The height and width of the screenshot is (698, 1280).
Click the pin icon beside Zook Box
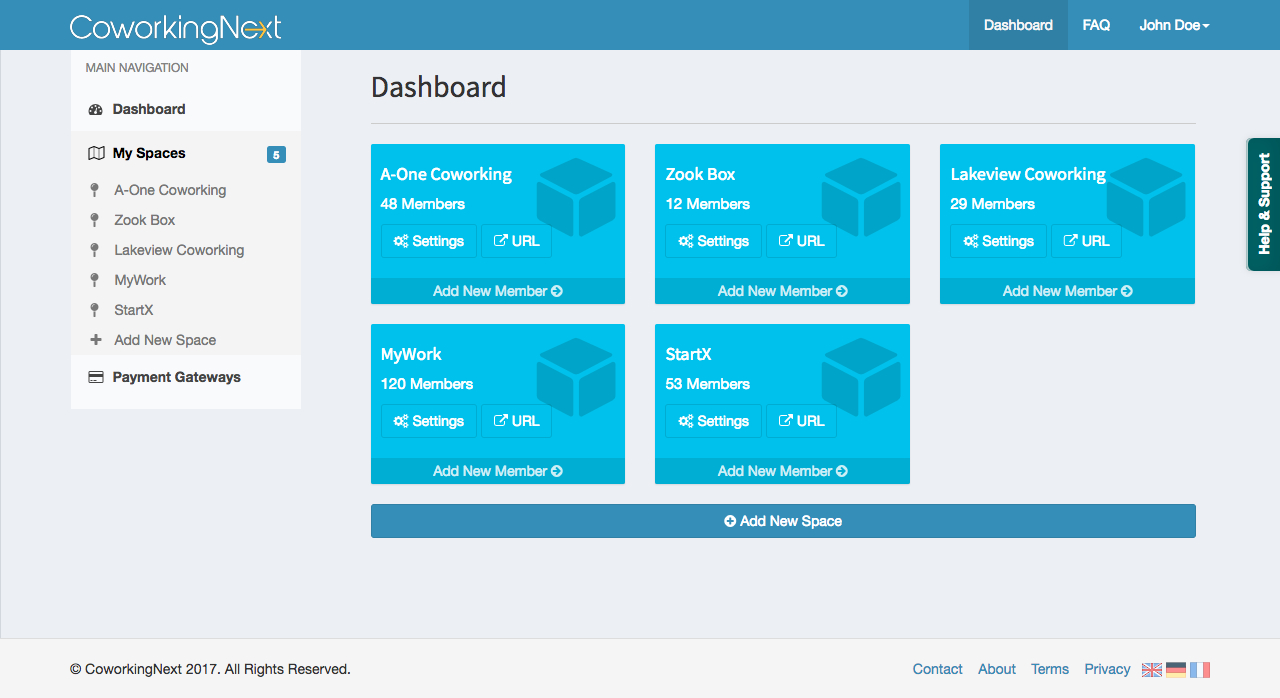pos(95,220)
